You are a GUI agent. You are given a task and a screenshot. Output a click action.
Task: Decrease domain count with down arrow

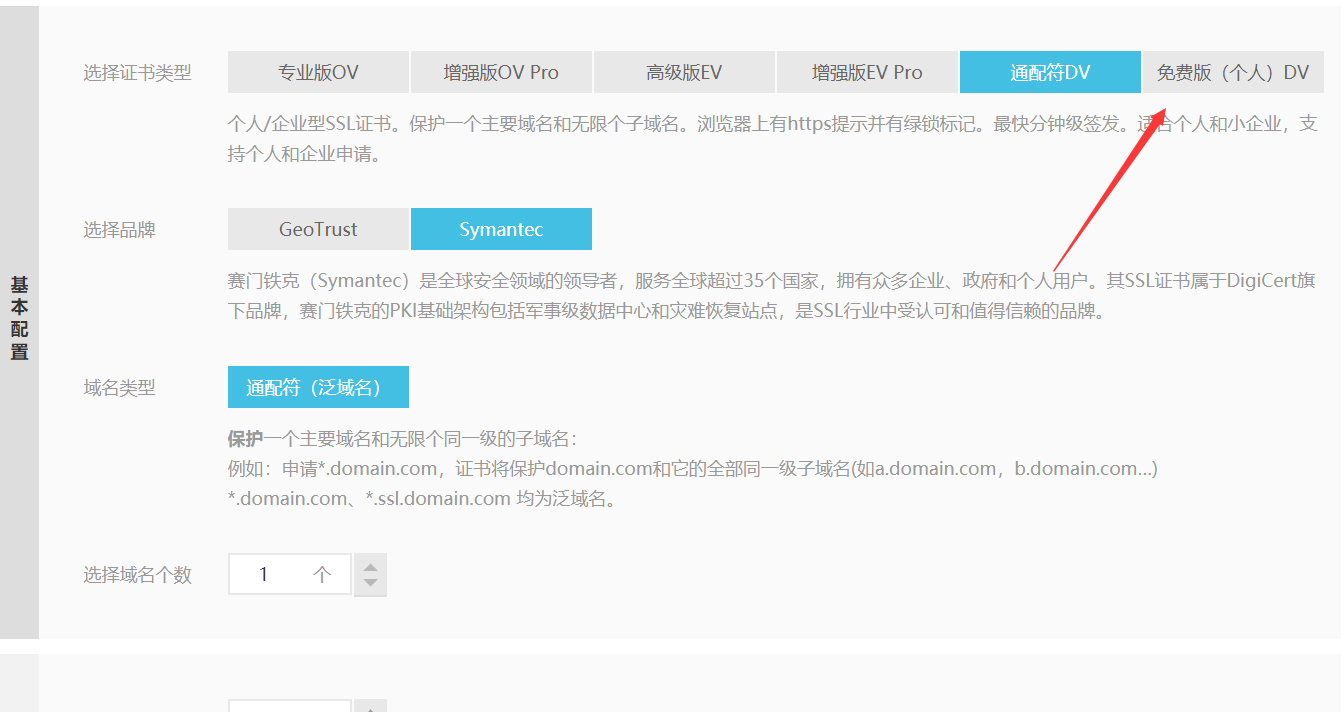pos(370,584)
